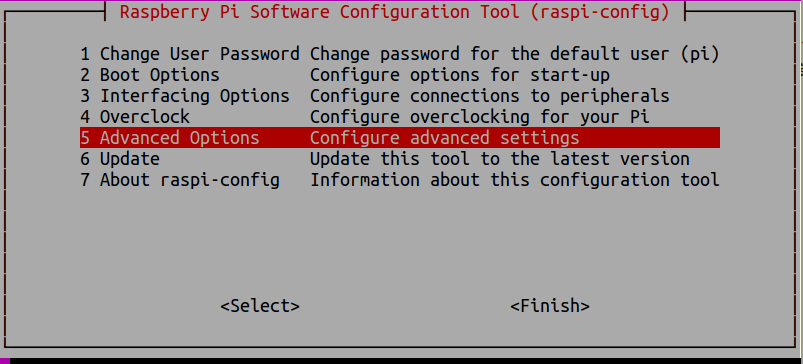803x364 pixels.
Task: Open Boot Options menu item
Action: (x=399, y=75)
